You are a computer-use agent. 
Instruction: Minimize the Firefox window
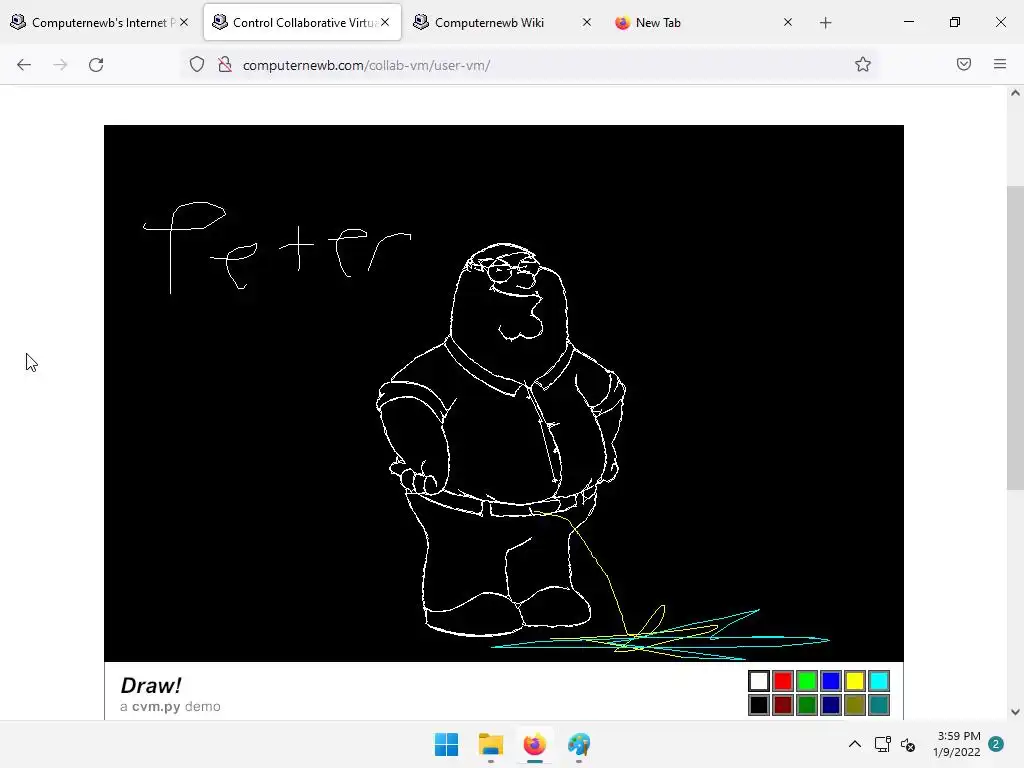coord(908,22)
